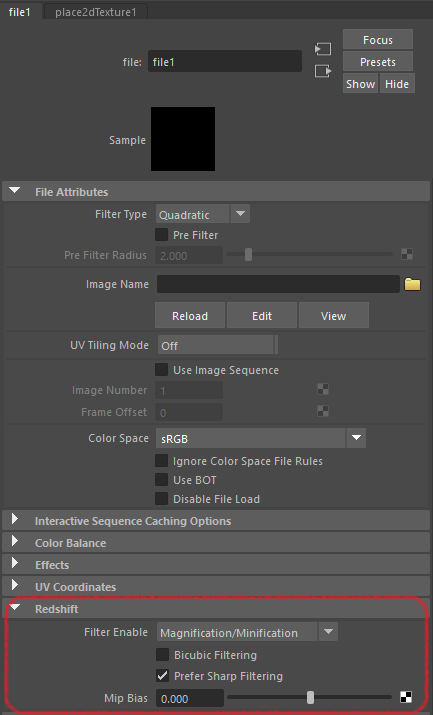Viewport: 433px width, 715px height.
Task: Click the Mip Bias slider handle
Action: pyautogui.click(x=310, y=697)
